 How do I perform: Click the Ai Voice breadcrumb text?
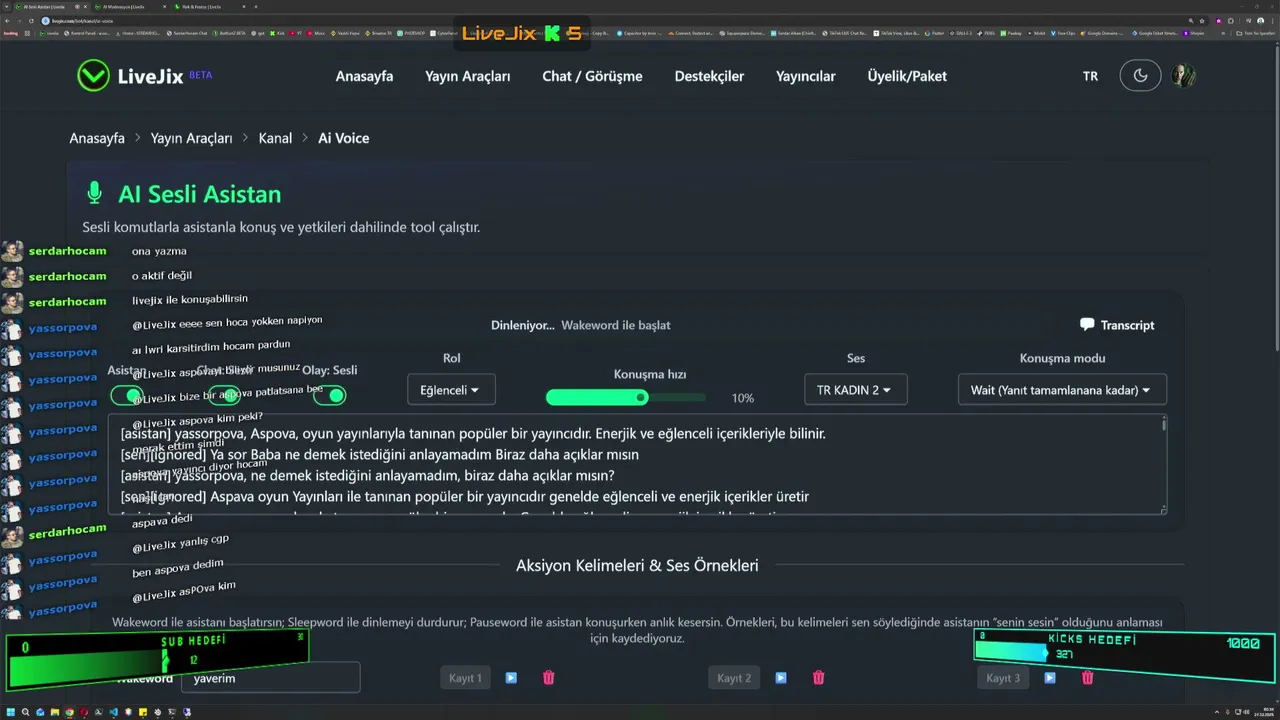[344, 138]
